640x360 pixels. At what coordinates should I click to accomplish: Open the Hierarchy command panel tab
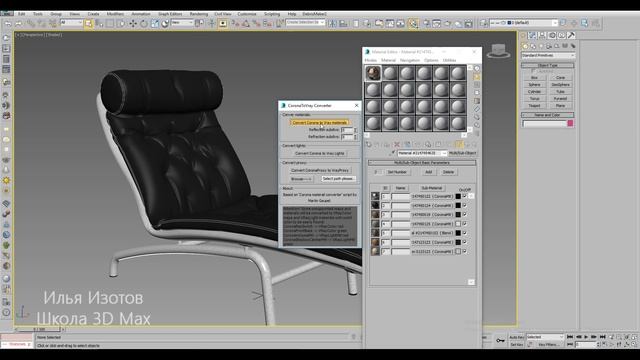pos(542,36)
